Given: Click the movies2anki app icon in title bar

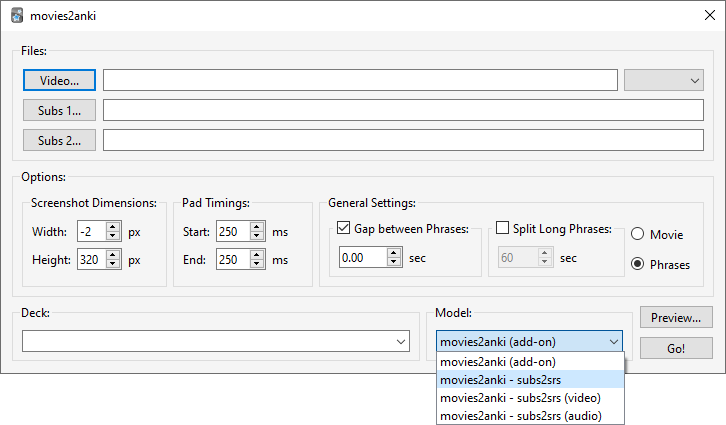Looking at the screenshot, I should tap(17, 16).
